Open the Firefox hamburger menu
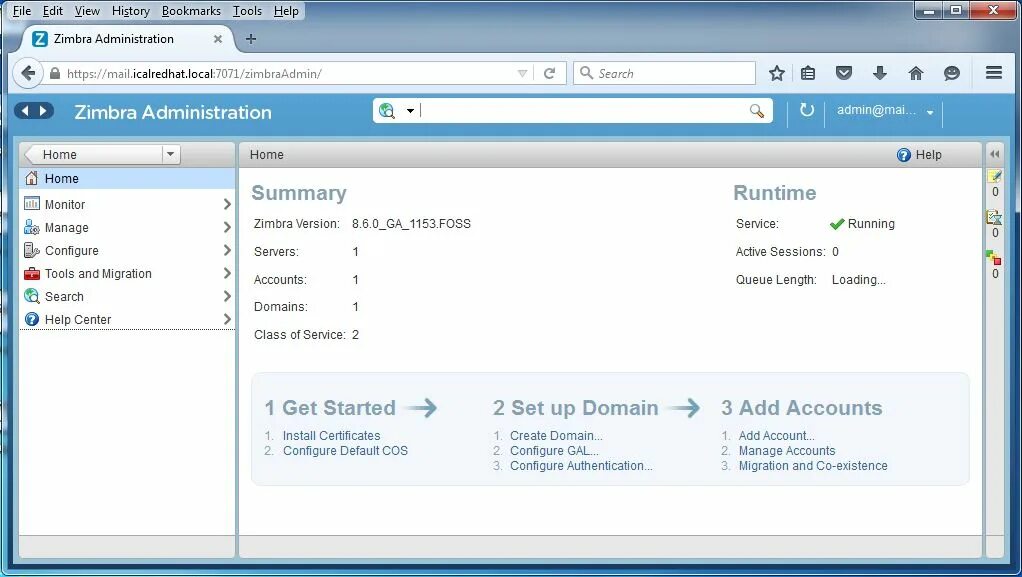The height and width of the screenshot is (577, 1022). 994,72
